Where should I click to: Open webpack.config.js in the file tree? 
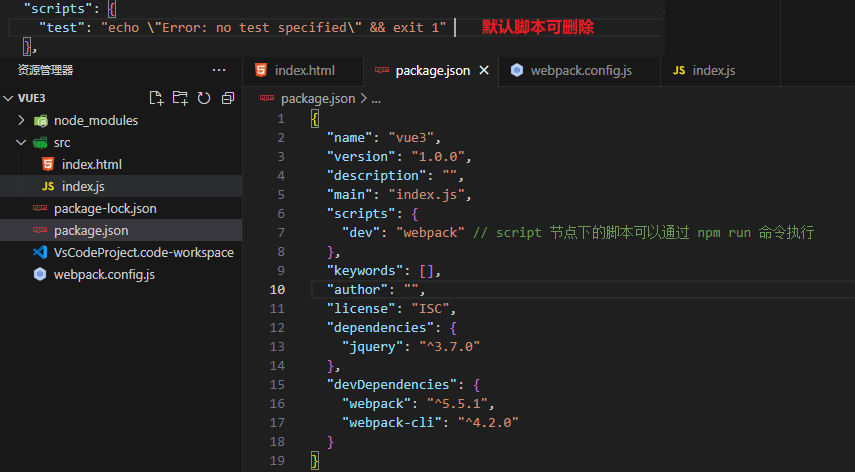tap(121, 274)
